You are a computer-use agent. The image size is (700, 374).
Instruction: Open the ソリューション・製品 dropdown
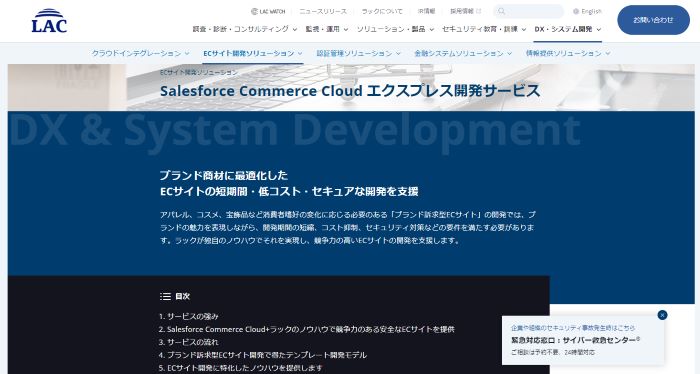point(395,29)
